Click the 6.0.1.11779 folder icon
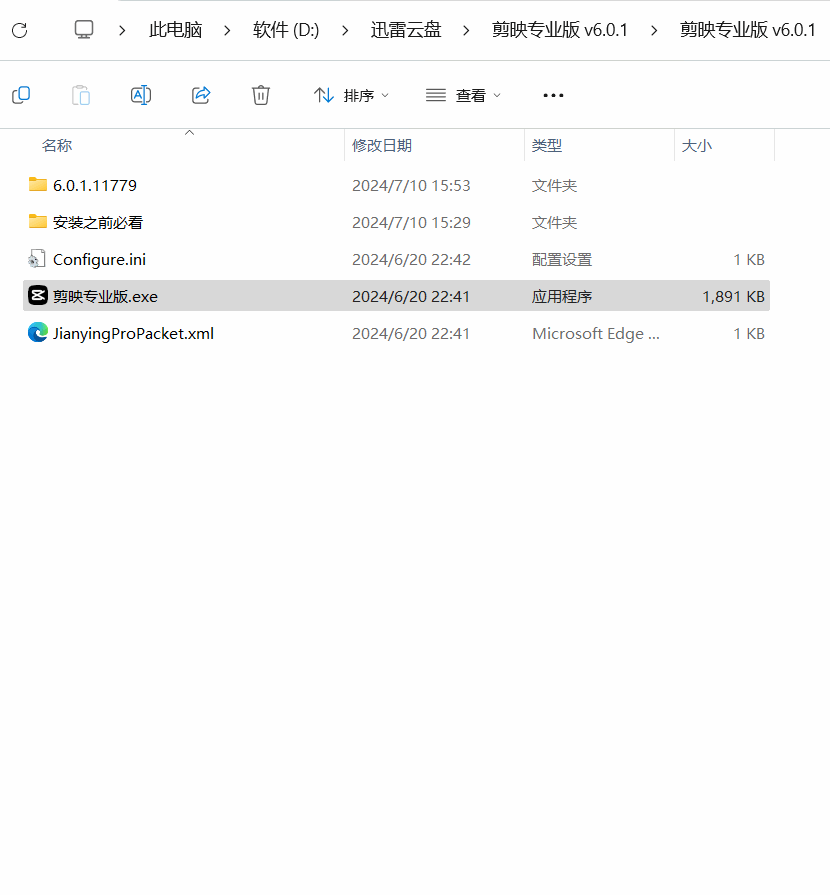 (x=38, y=184)
